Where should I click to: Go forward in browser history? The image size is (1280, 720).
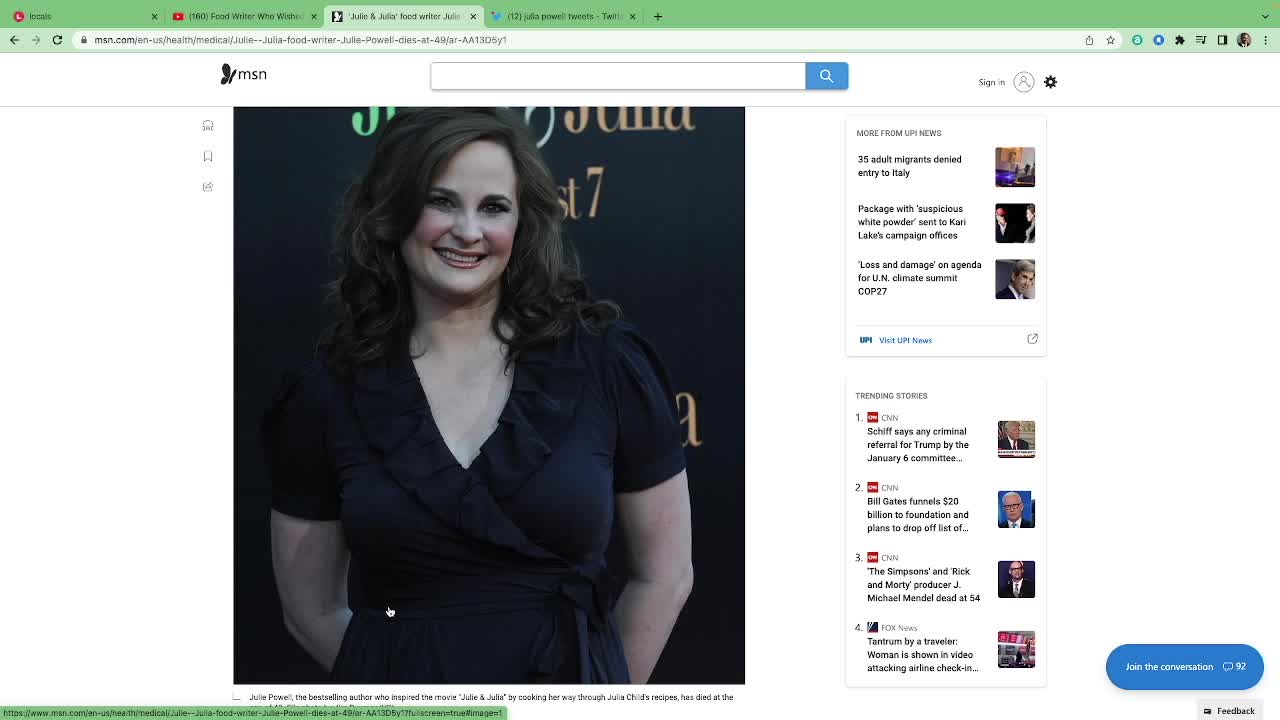coord(36,40)
